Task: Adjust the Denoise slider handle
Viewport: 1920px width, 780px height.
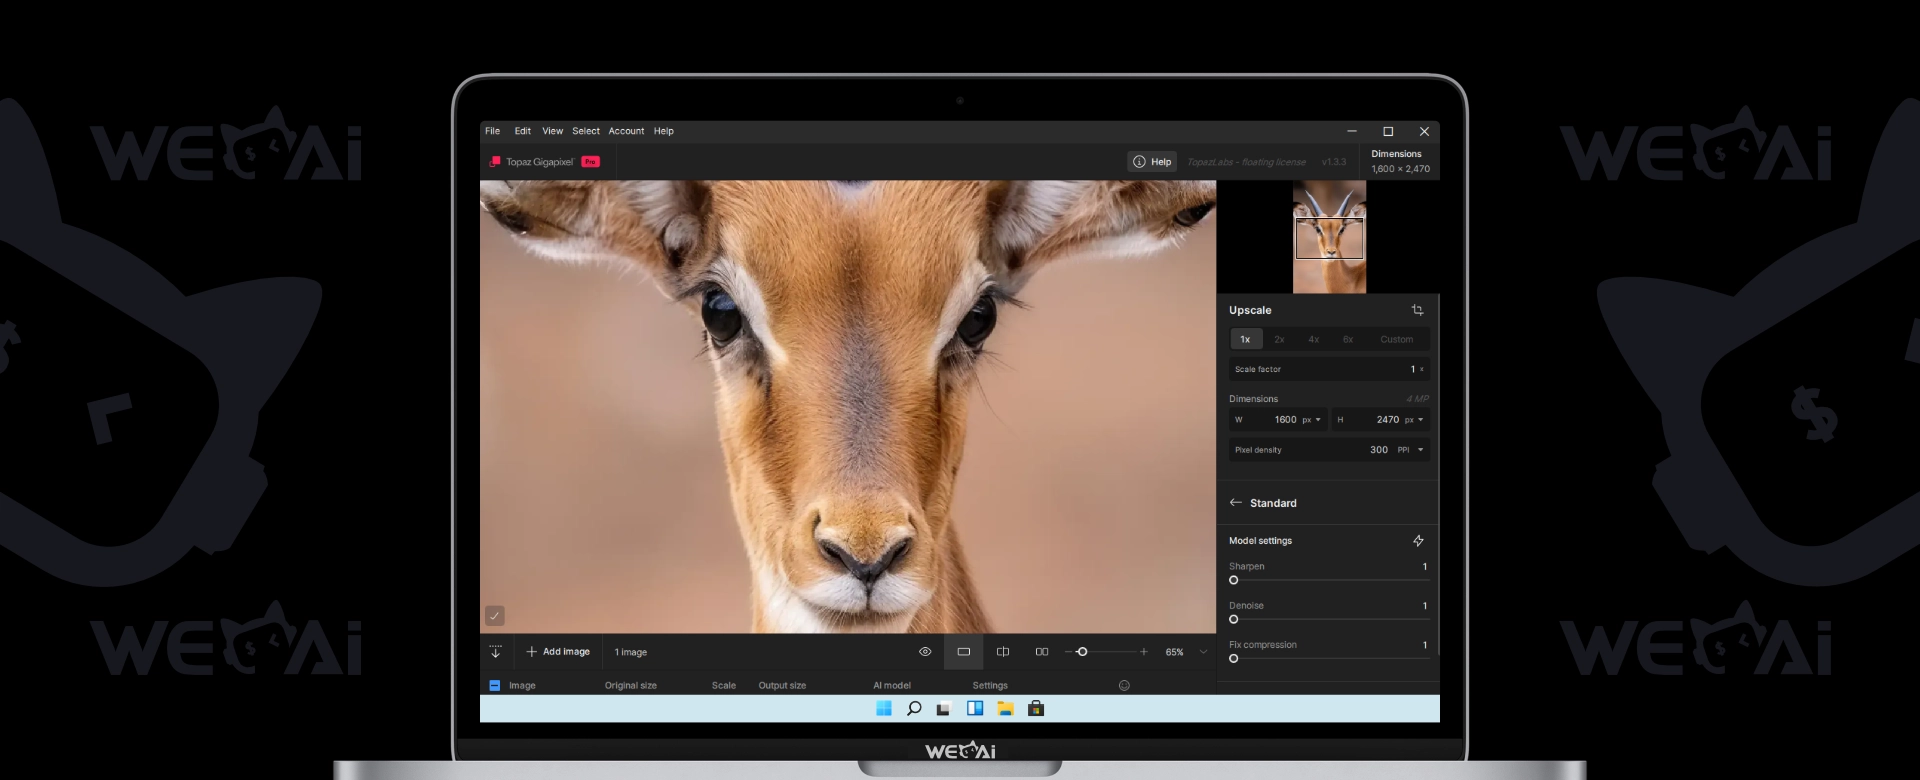Action: (x=1234, y=620)
